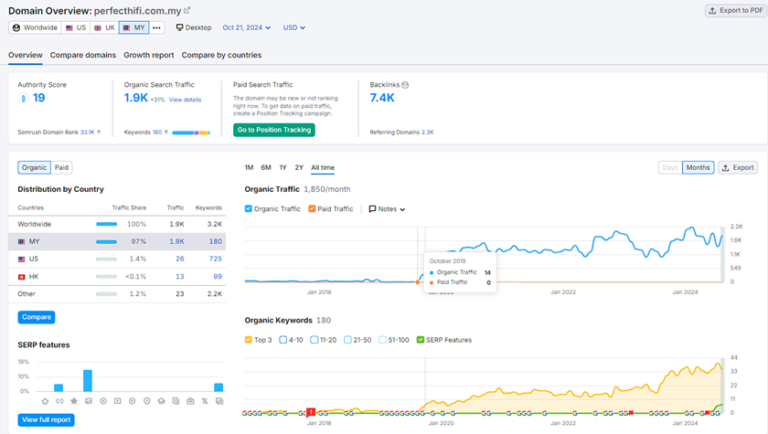The height and width of the screenshot is (434, 768).
Task: Open Compare by countries tab
Action: tap(221, 55)
